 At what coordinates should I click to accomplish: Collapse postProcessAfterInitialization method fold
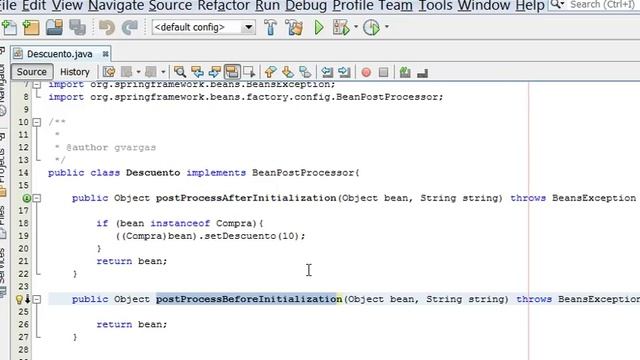pyautogui.click(x=37, y=198)
